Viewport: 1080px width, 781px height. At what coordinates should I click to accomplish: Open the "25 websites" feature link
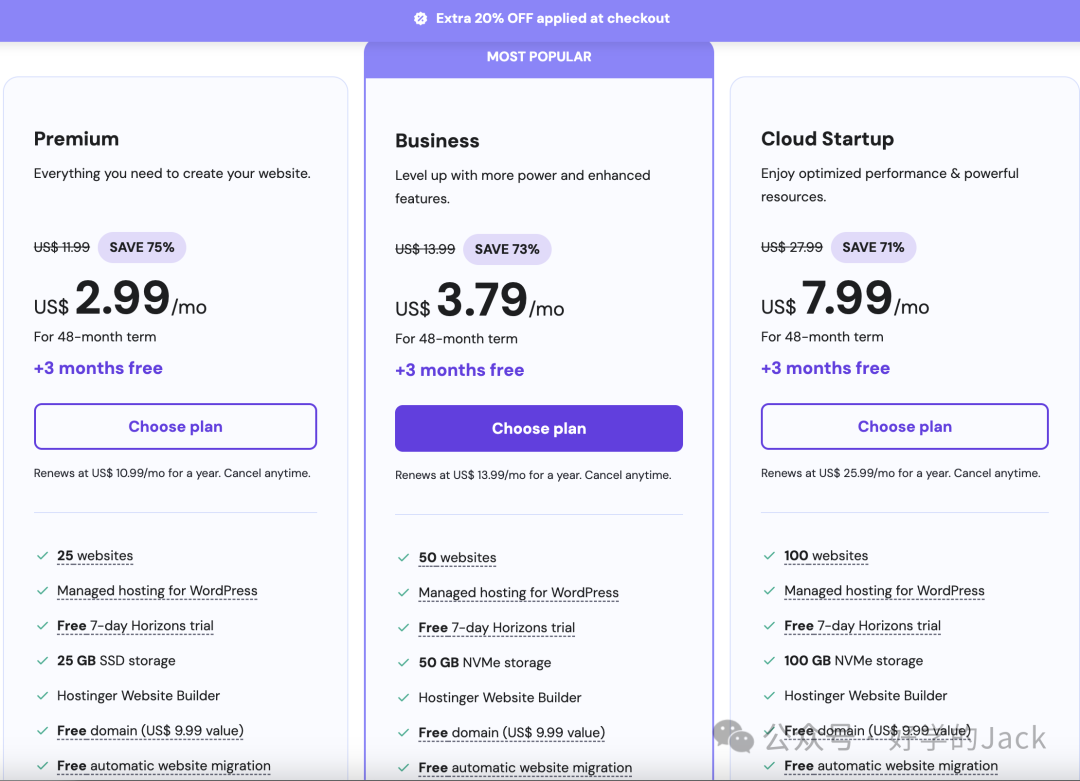click(95, 556)
